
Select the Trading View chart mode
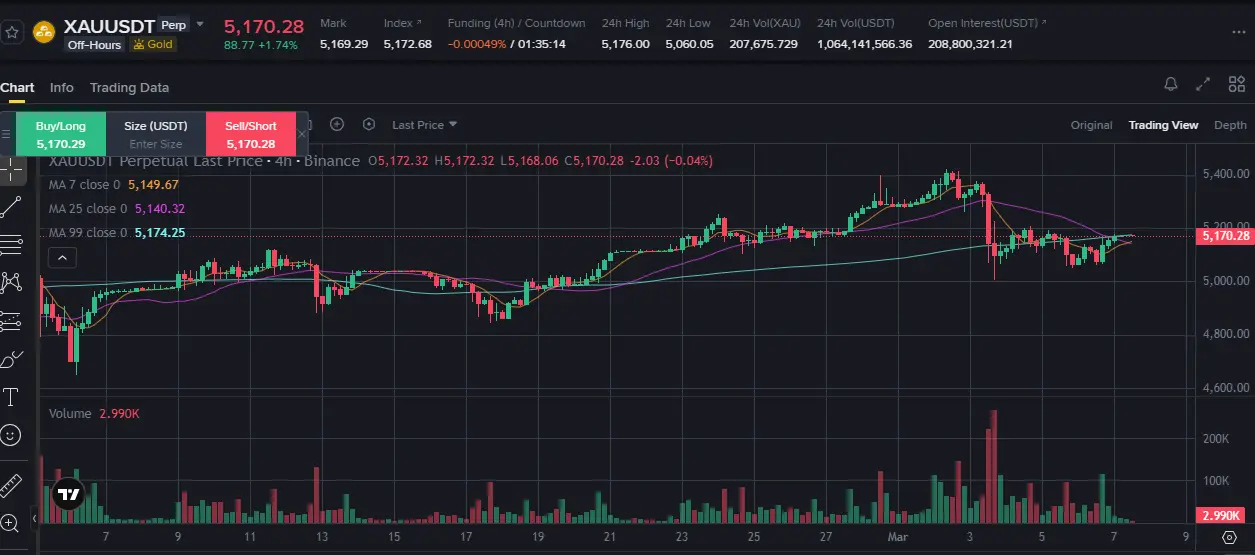click(x=1163, y=125)
